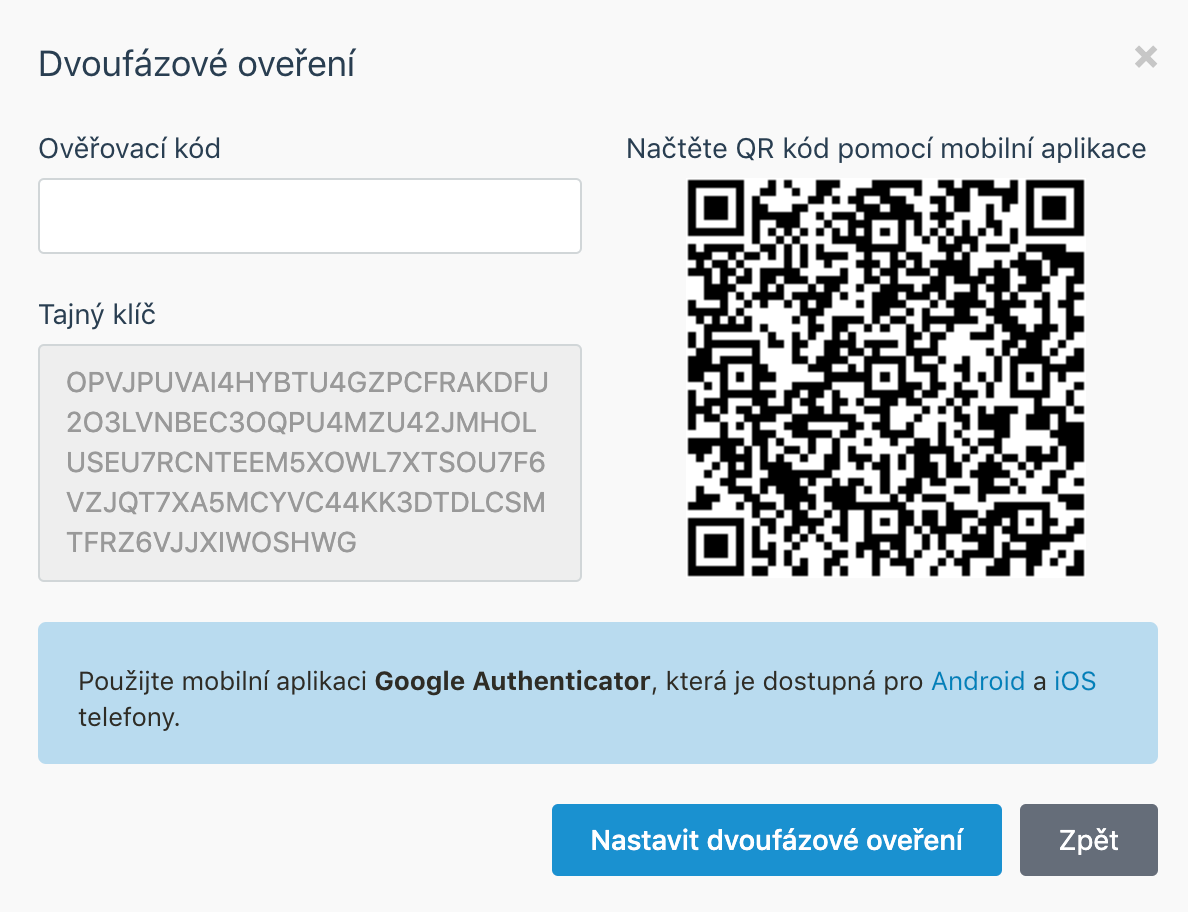Follow the Android app link
This screenshot has height=912, width=1188.
[x=978, y=681]
